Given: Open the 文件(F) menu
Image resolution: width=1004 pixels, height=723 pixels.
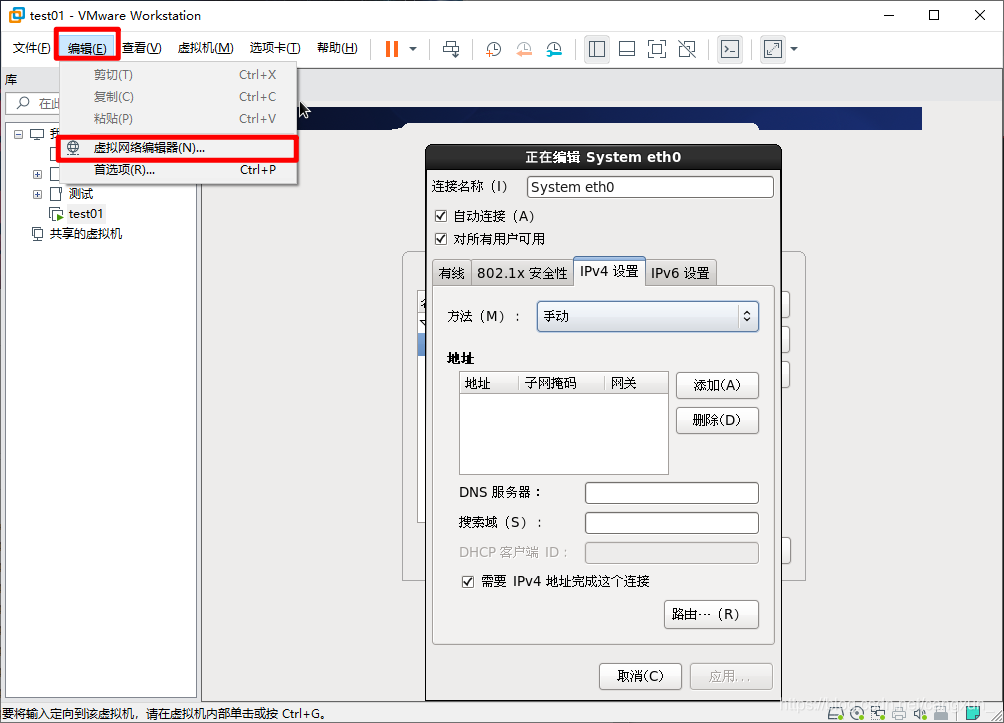Looking at the screenshot, I should (31, 49).
